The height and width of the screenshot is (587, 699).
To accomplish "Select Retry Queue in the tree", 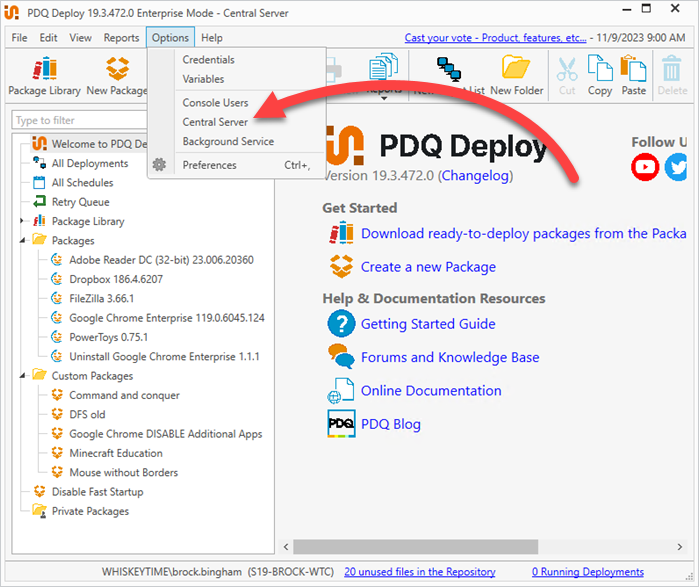I will click(80, 202).
